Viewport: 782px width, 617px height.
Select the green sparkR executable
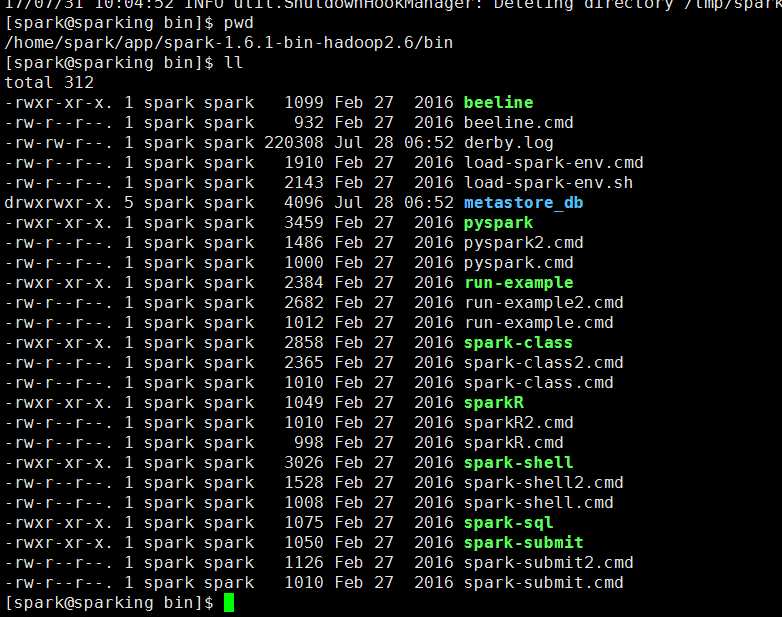(493, 403)
